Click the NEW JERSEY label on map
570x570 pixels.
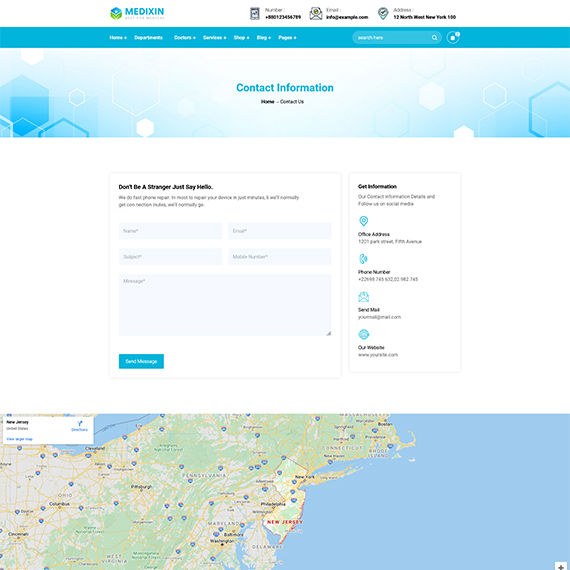pyautogui.click(x=285, y=522)
